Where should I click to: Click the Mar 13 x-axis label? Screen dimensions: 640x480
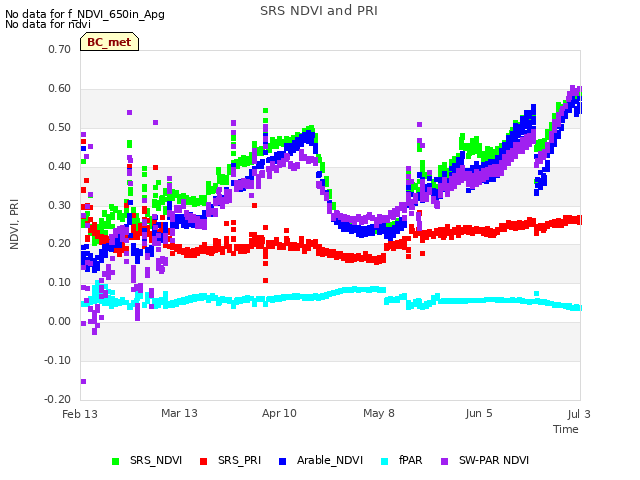[x=179, y=413]
